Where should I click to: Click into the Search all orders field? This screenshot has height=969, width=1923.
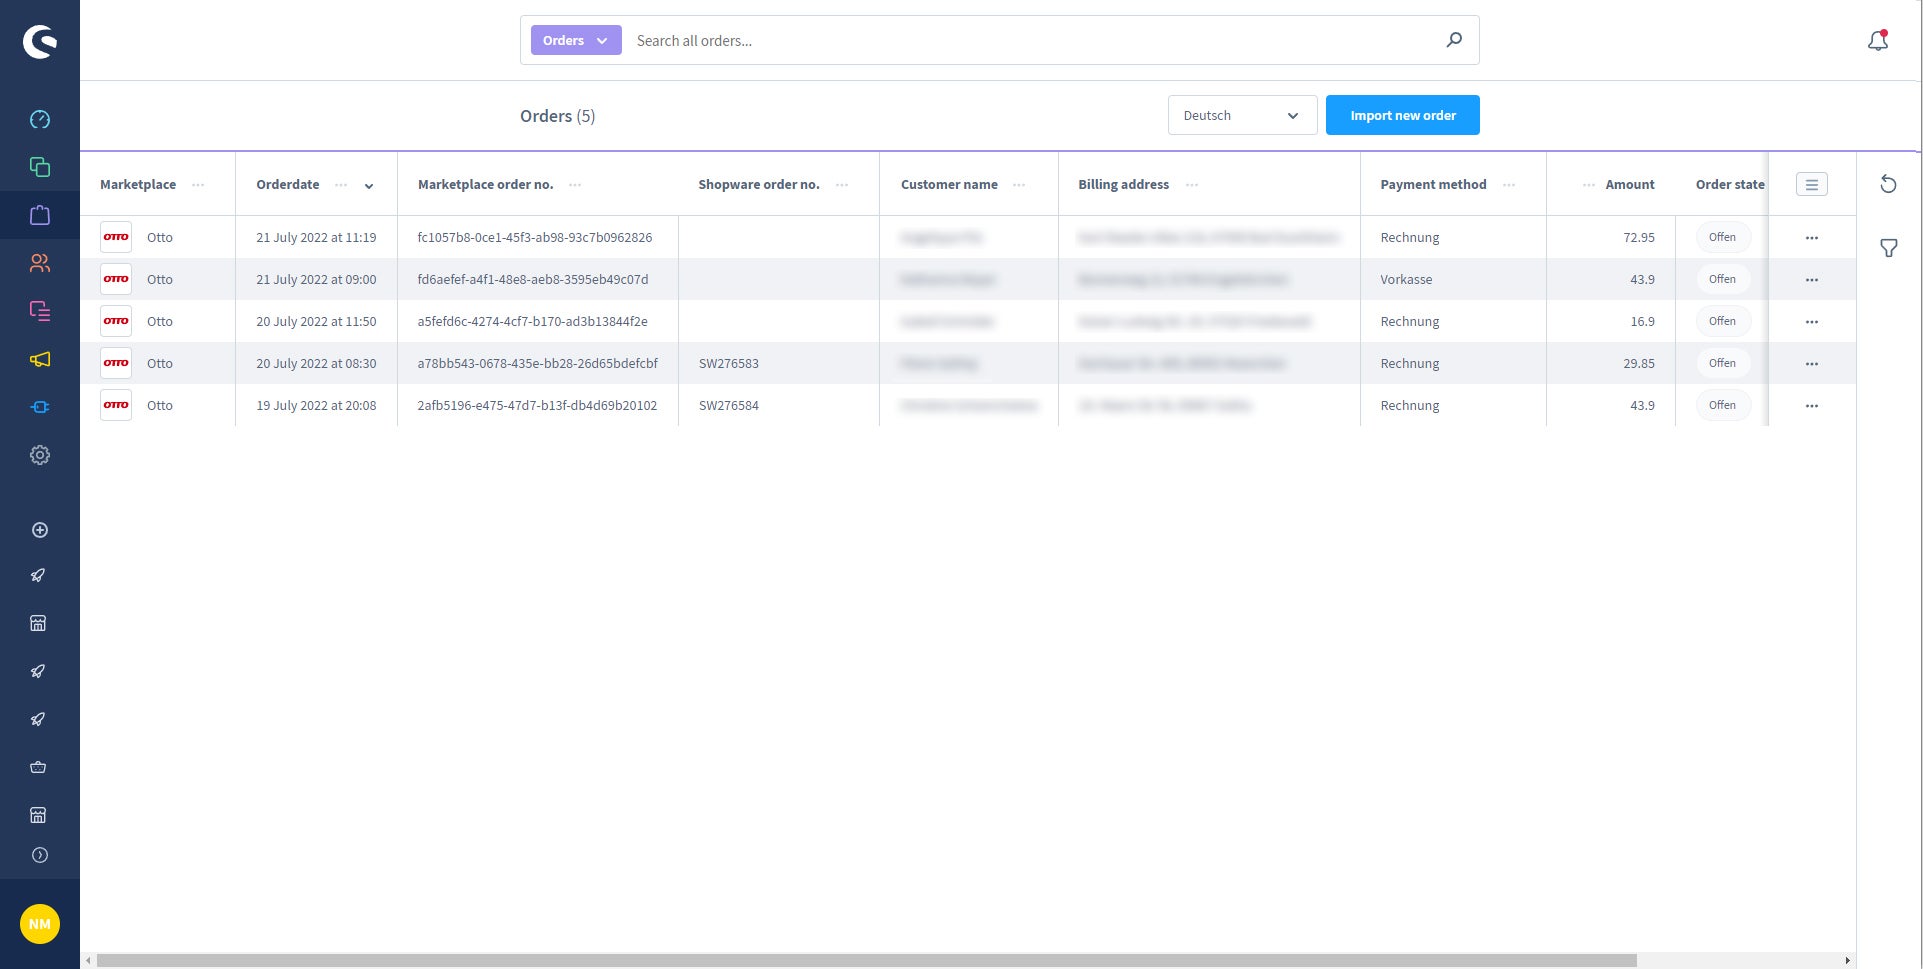click(1030, 41)
